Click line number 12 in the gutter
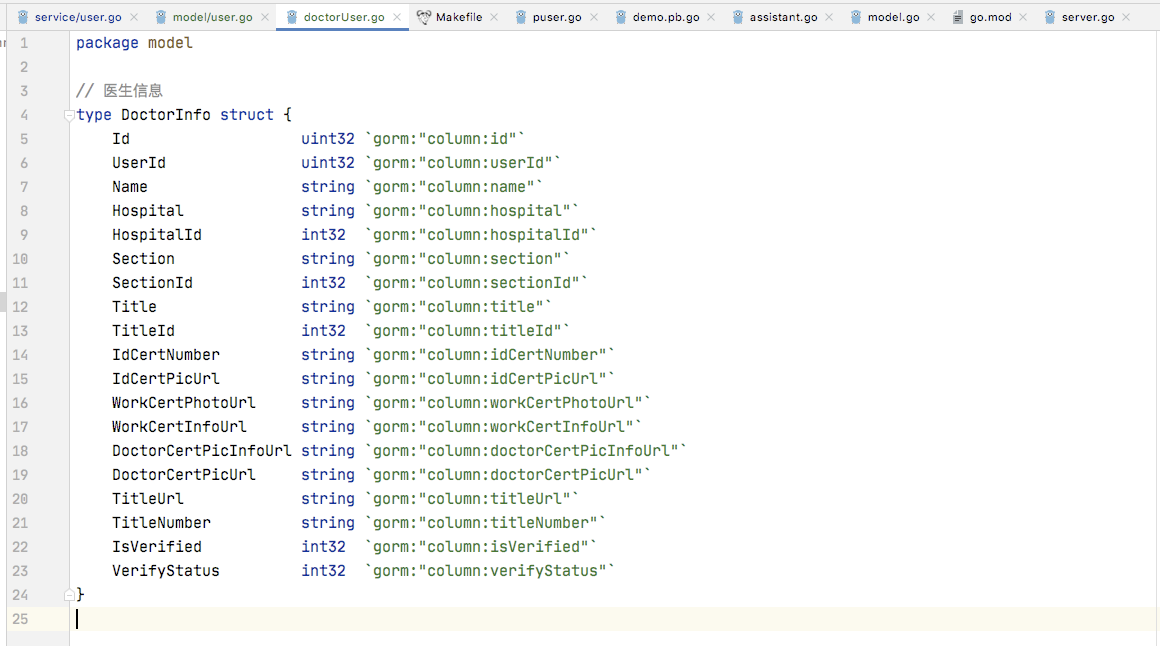The width and height of the screenshot is (1160, 646). pos(22,307)
